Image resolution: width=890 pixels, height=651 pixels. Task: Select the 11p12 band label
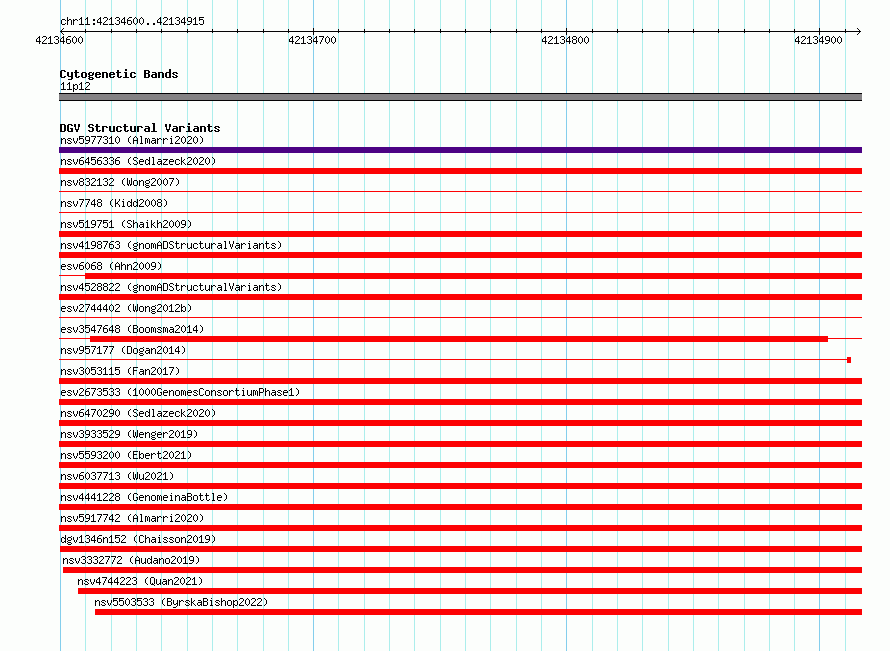coord(75,86)
